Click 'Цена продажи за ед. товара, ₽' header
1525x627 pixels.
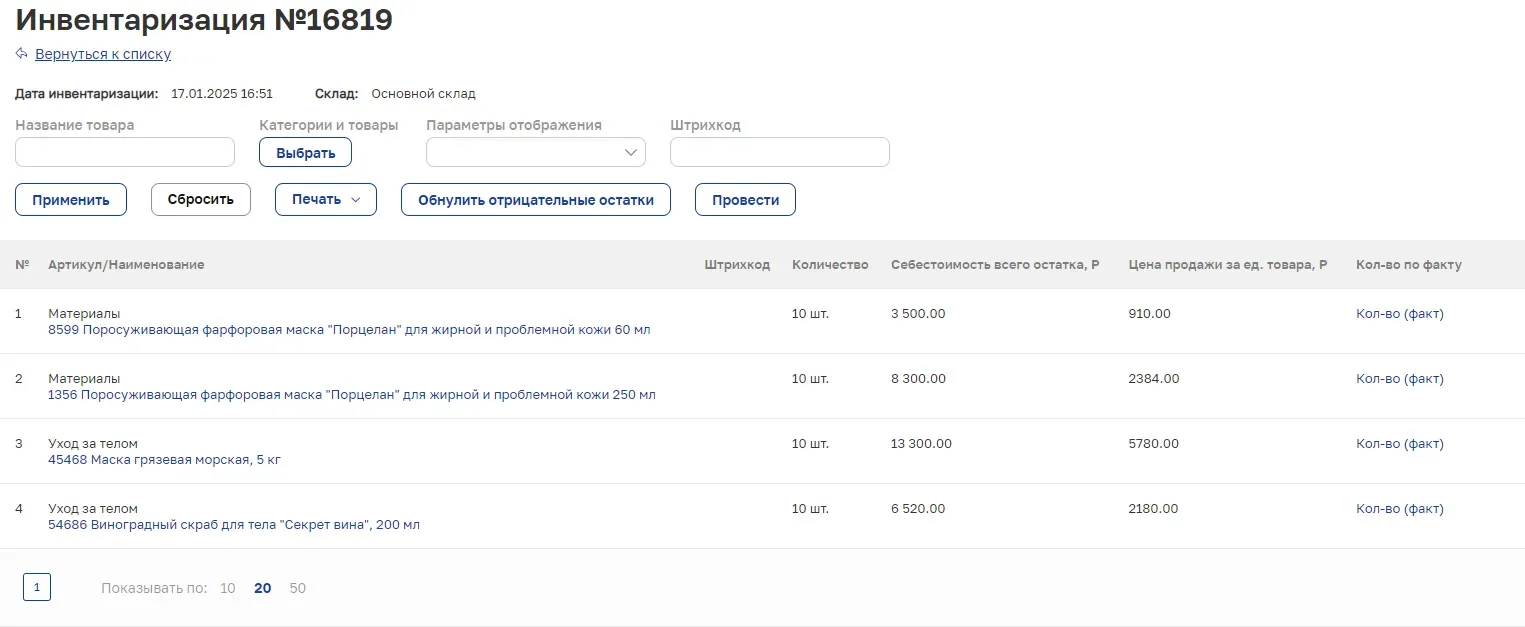[x=1228, y=265]
